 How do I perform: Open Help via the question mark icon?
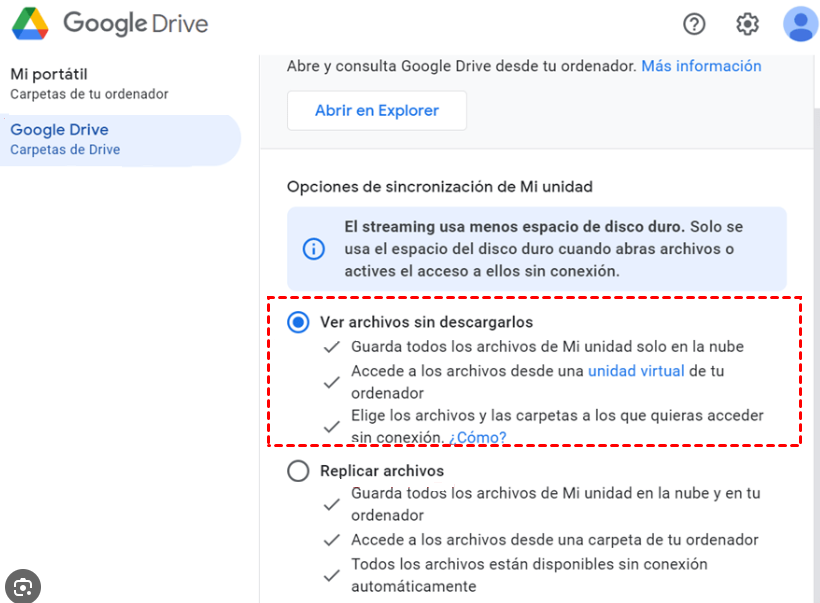pyautogui.click(x=694, y=24)
